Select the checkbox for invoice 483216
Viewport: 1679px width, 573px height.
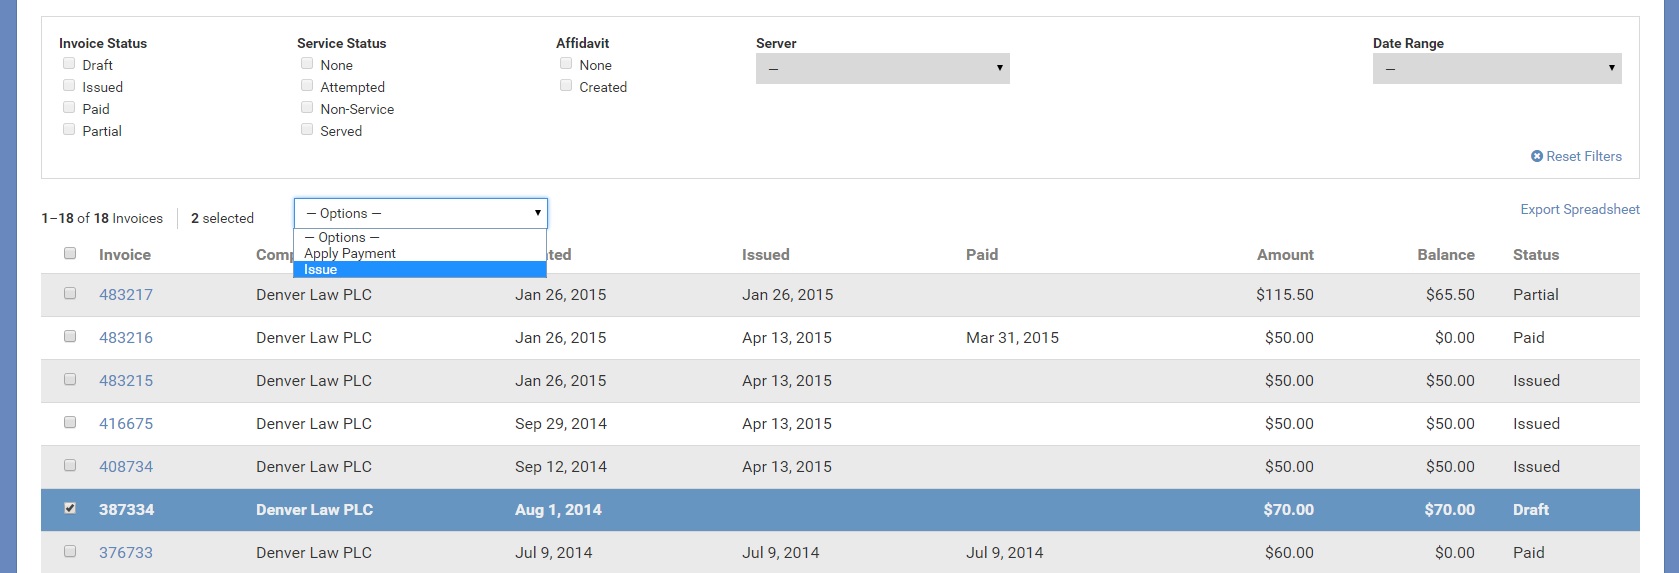[70, 337]
